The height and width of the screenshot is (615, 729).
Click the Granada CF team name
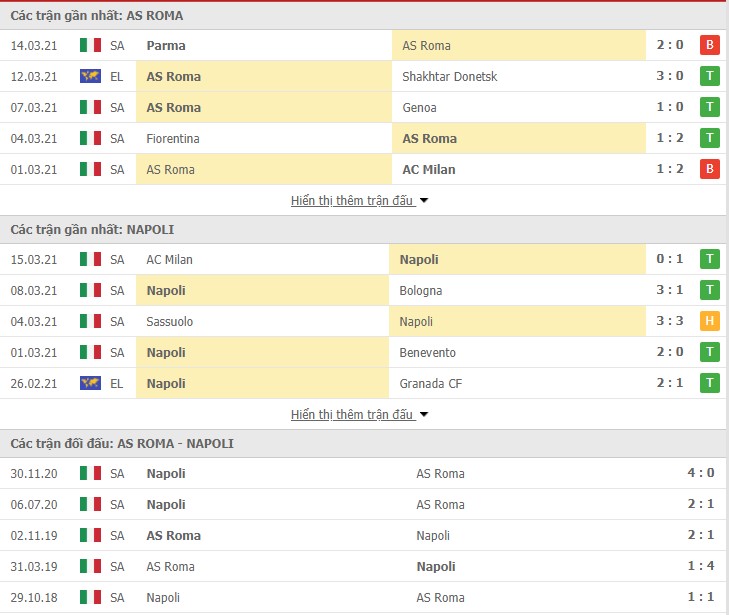click(431, 384)
